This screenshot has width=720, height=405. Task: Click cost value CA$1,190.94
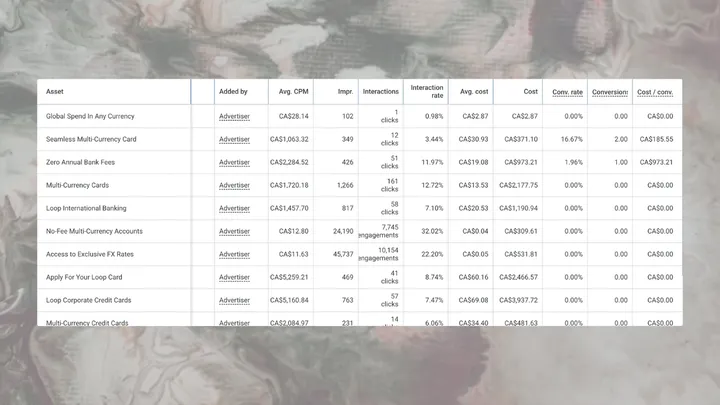[x=518, y=208]
